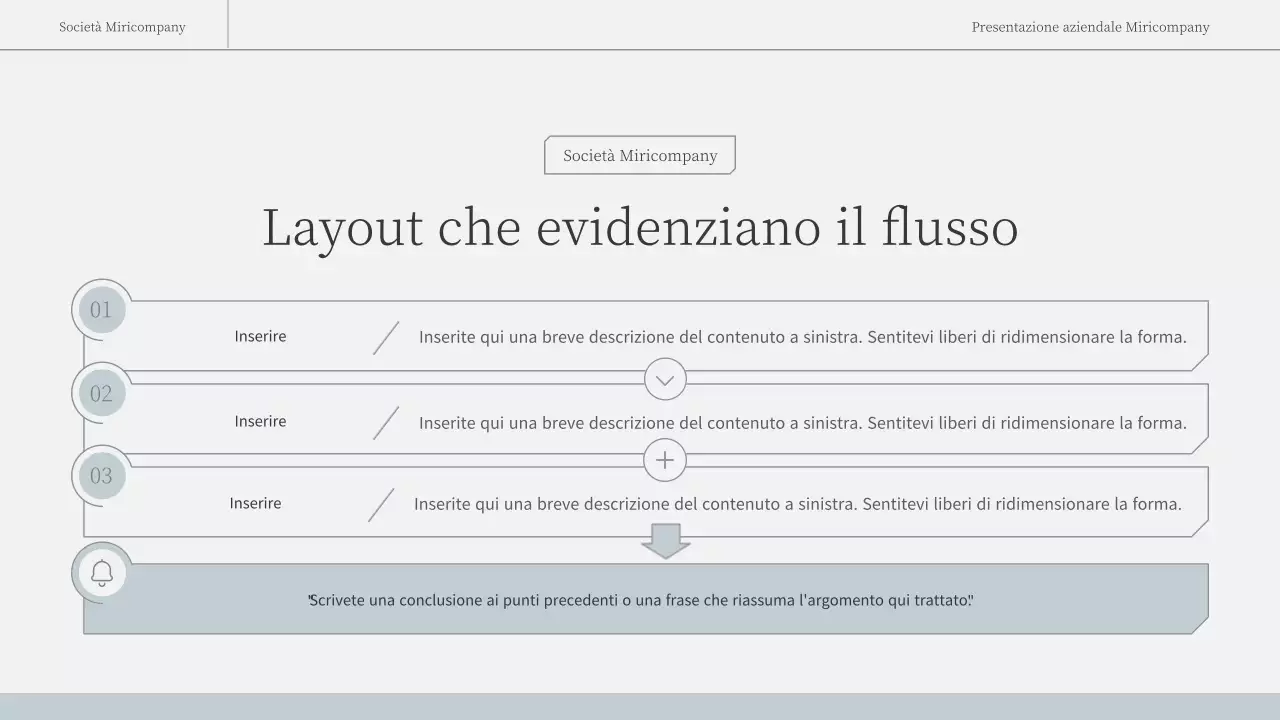This screenshot has width=1280, height=720.
Task: Click the circled number 03 badge
Action: 100,475
